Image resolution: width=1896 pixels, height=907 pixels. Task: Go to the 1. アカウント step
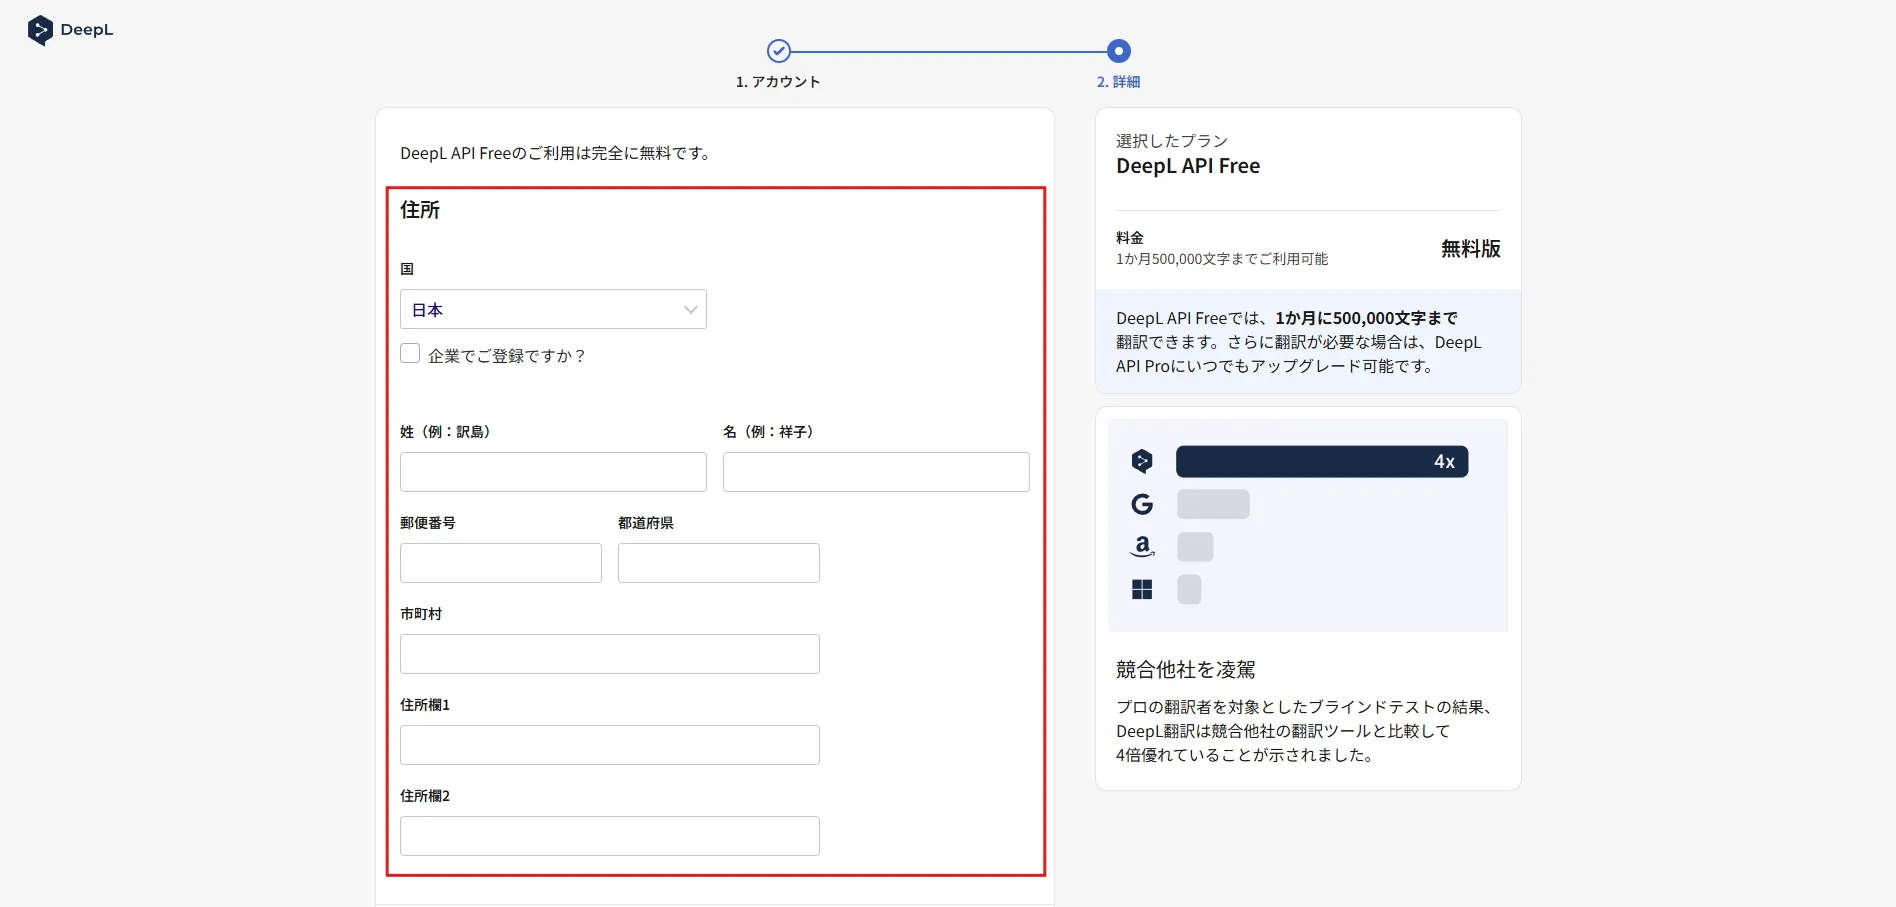coord(778,82)
